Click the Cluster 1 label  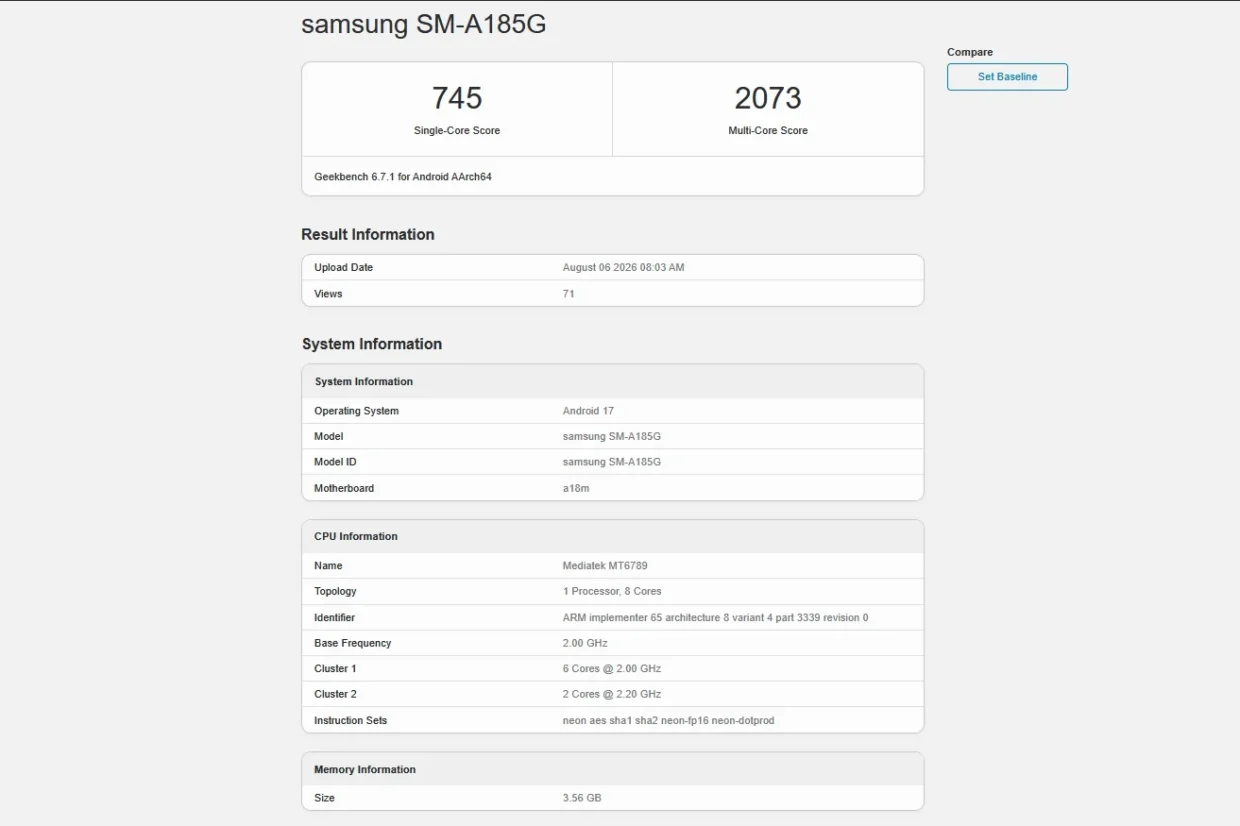point(335,668)
